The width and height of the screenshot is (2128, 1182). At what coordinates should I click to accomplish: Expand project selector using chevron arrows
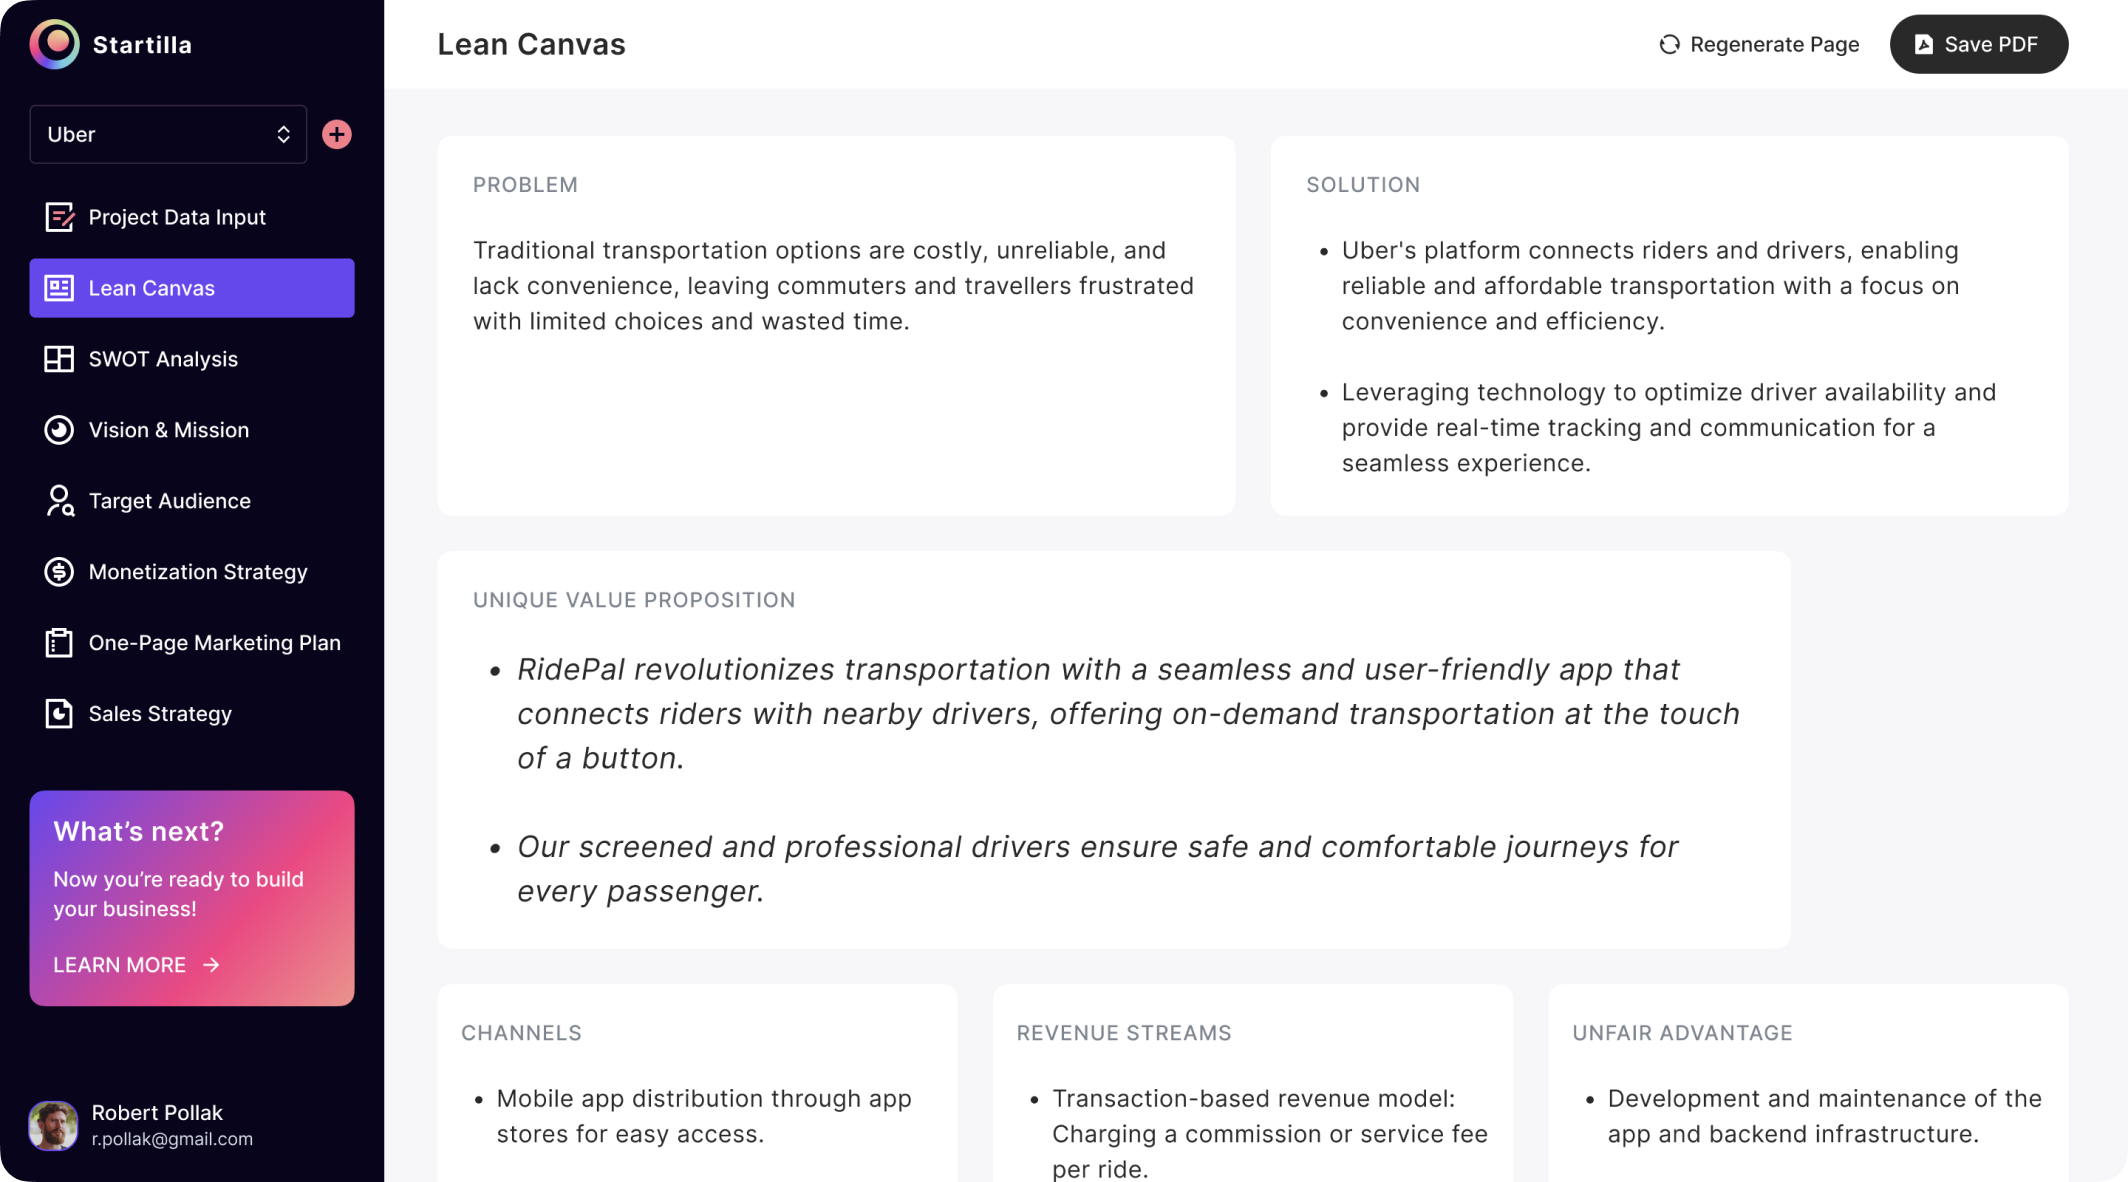284,134
